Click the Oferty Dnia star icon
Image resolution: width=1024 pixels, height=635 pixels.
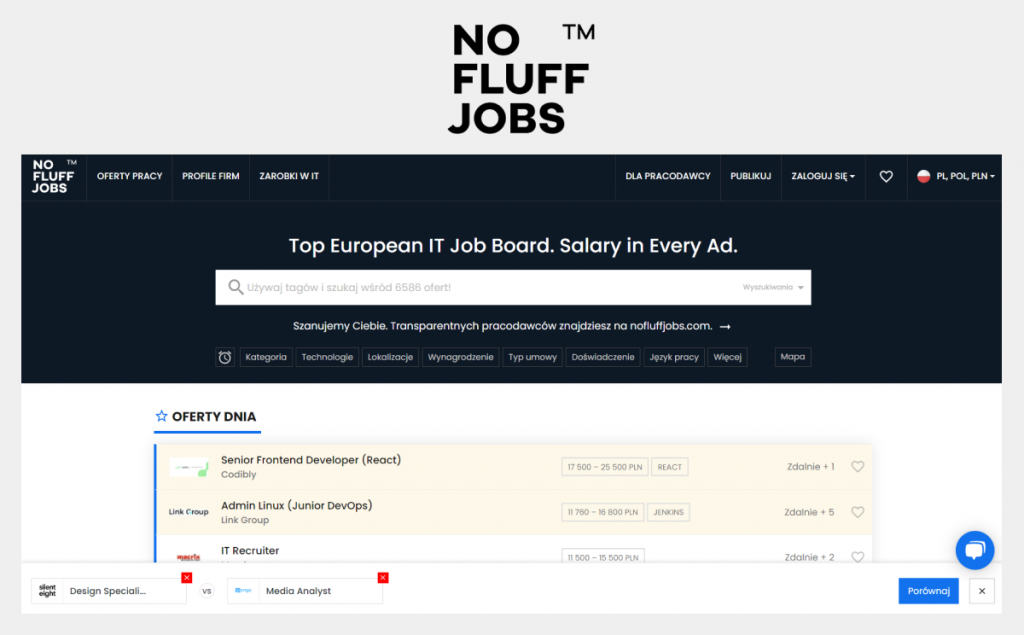(x=161, y=416)
